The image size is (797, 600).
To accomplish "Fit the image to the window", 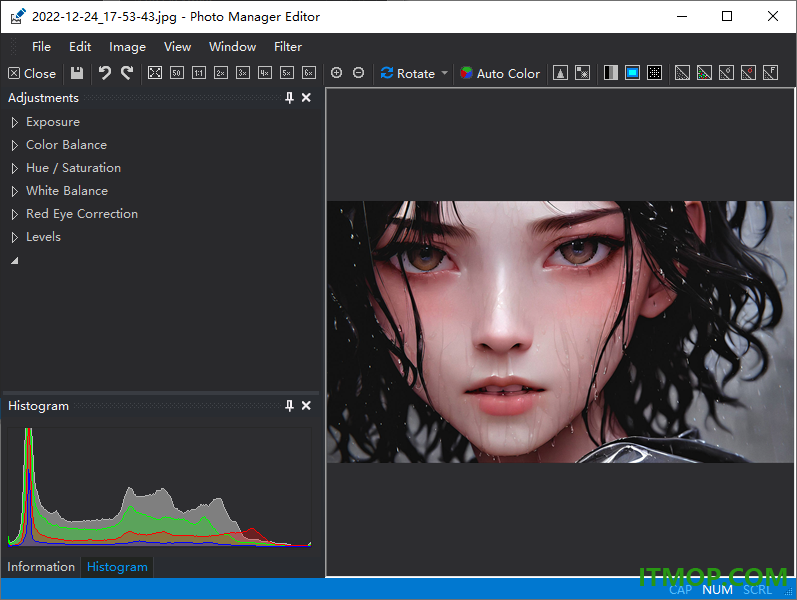I will click(x=155, y=73).
